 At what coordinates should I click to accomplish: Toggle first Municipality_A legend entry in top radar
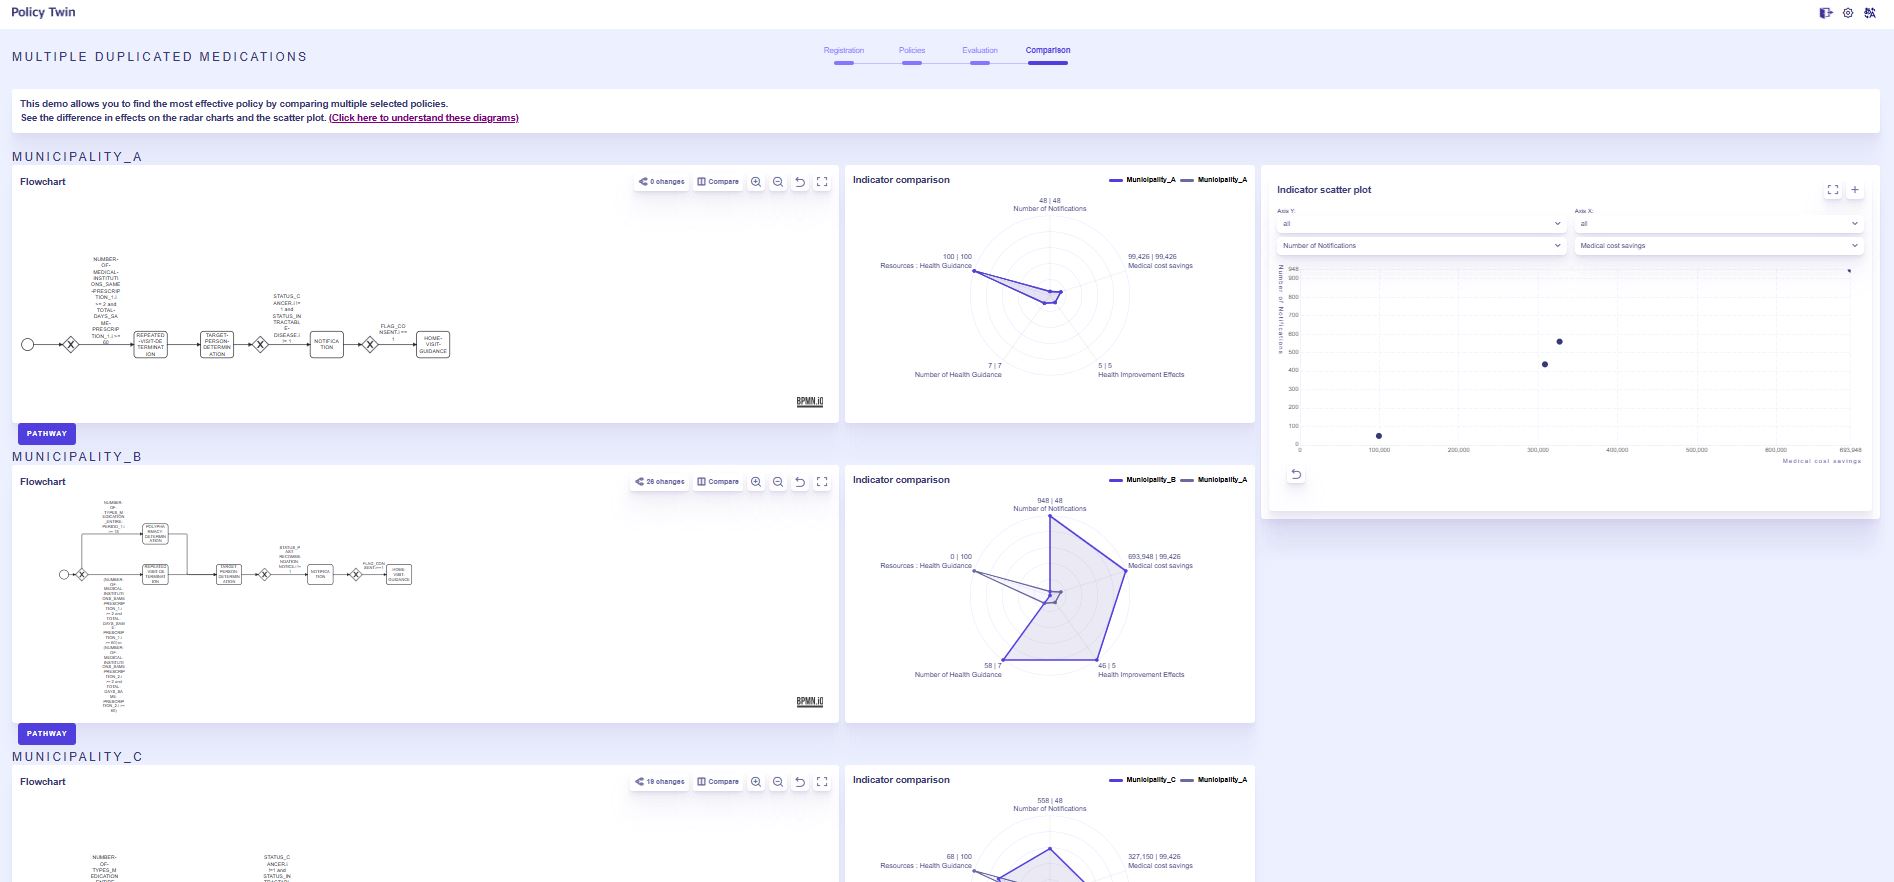(1141, 180)
